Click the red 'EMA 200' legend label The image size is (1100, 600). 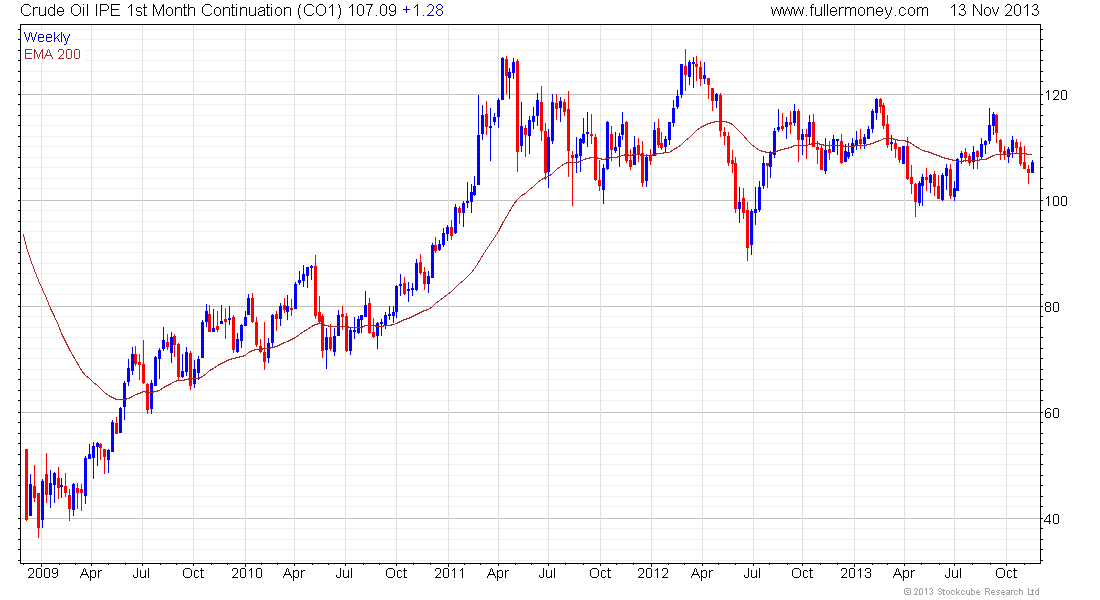(x=53, y=54)
